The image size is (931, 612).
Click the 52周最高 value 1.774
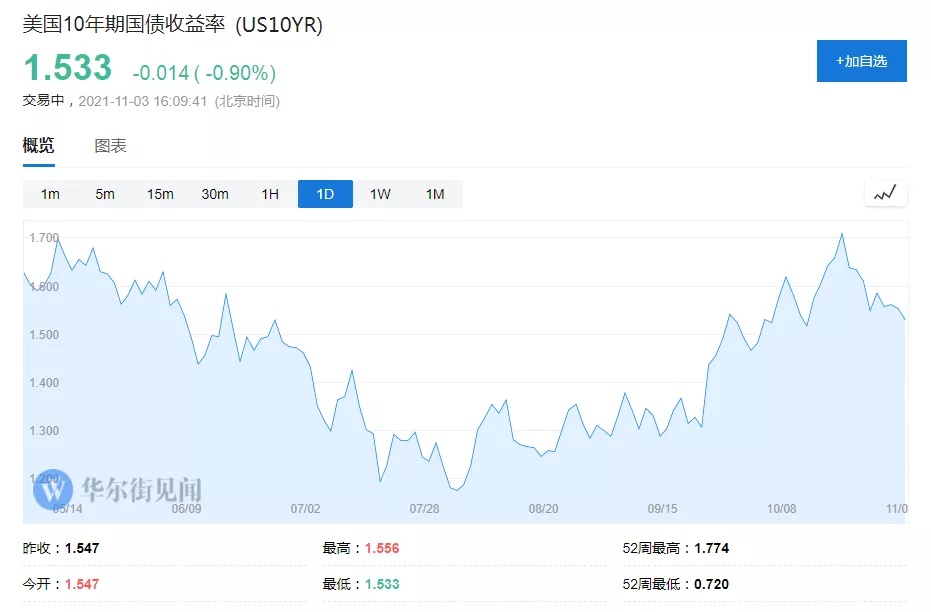[x=712, y=548]
